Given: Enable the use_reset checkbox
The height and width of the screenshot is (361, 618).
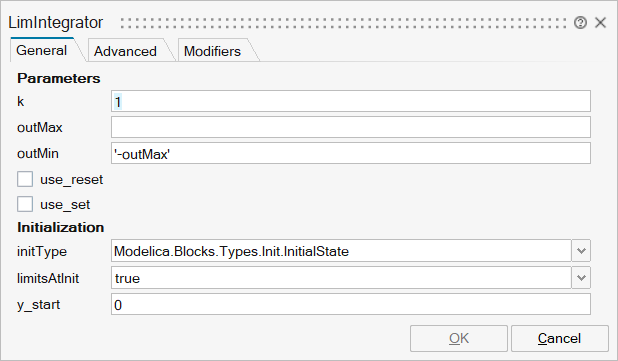Looking at the screenshot, I should coord(25,179).
